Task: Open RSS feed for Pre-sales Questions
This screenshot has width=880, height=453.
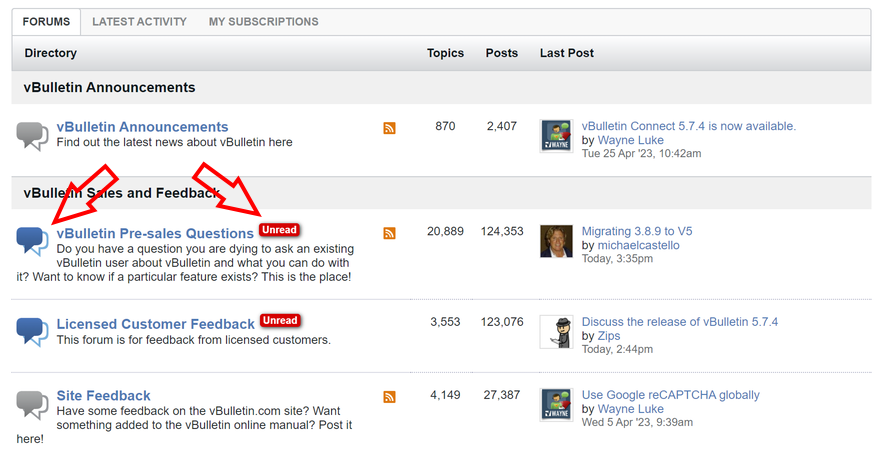Action: tap(389, 233)
